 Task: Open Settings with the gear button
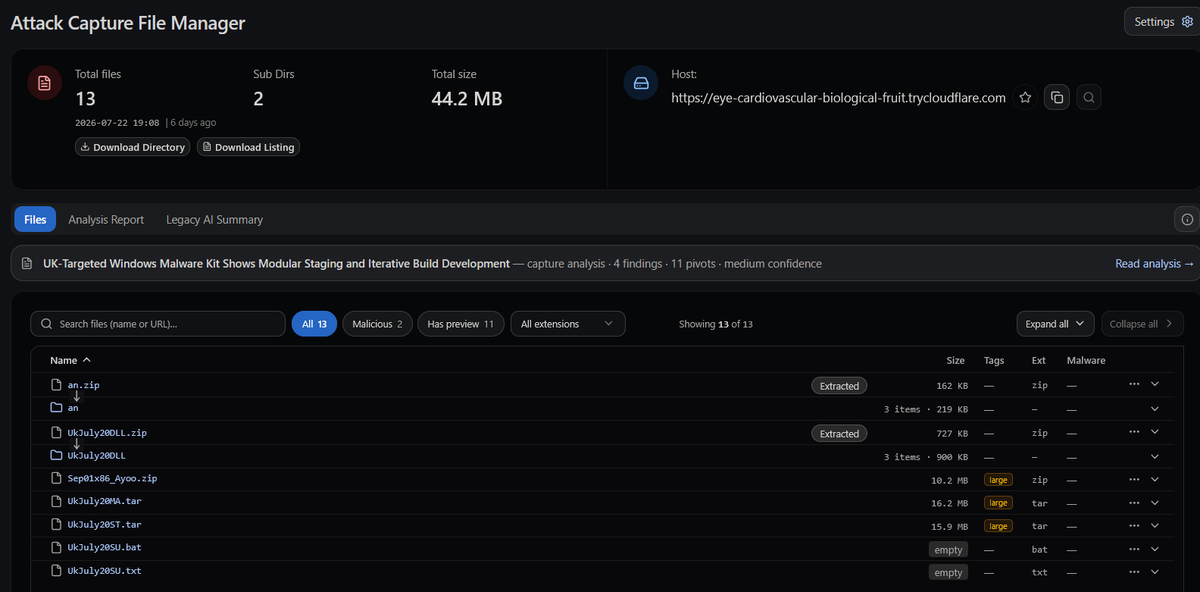pyautogui.click(x=1163, y=22)
